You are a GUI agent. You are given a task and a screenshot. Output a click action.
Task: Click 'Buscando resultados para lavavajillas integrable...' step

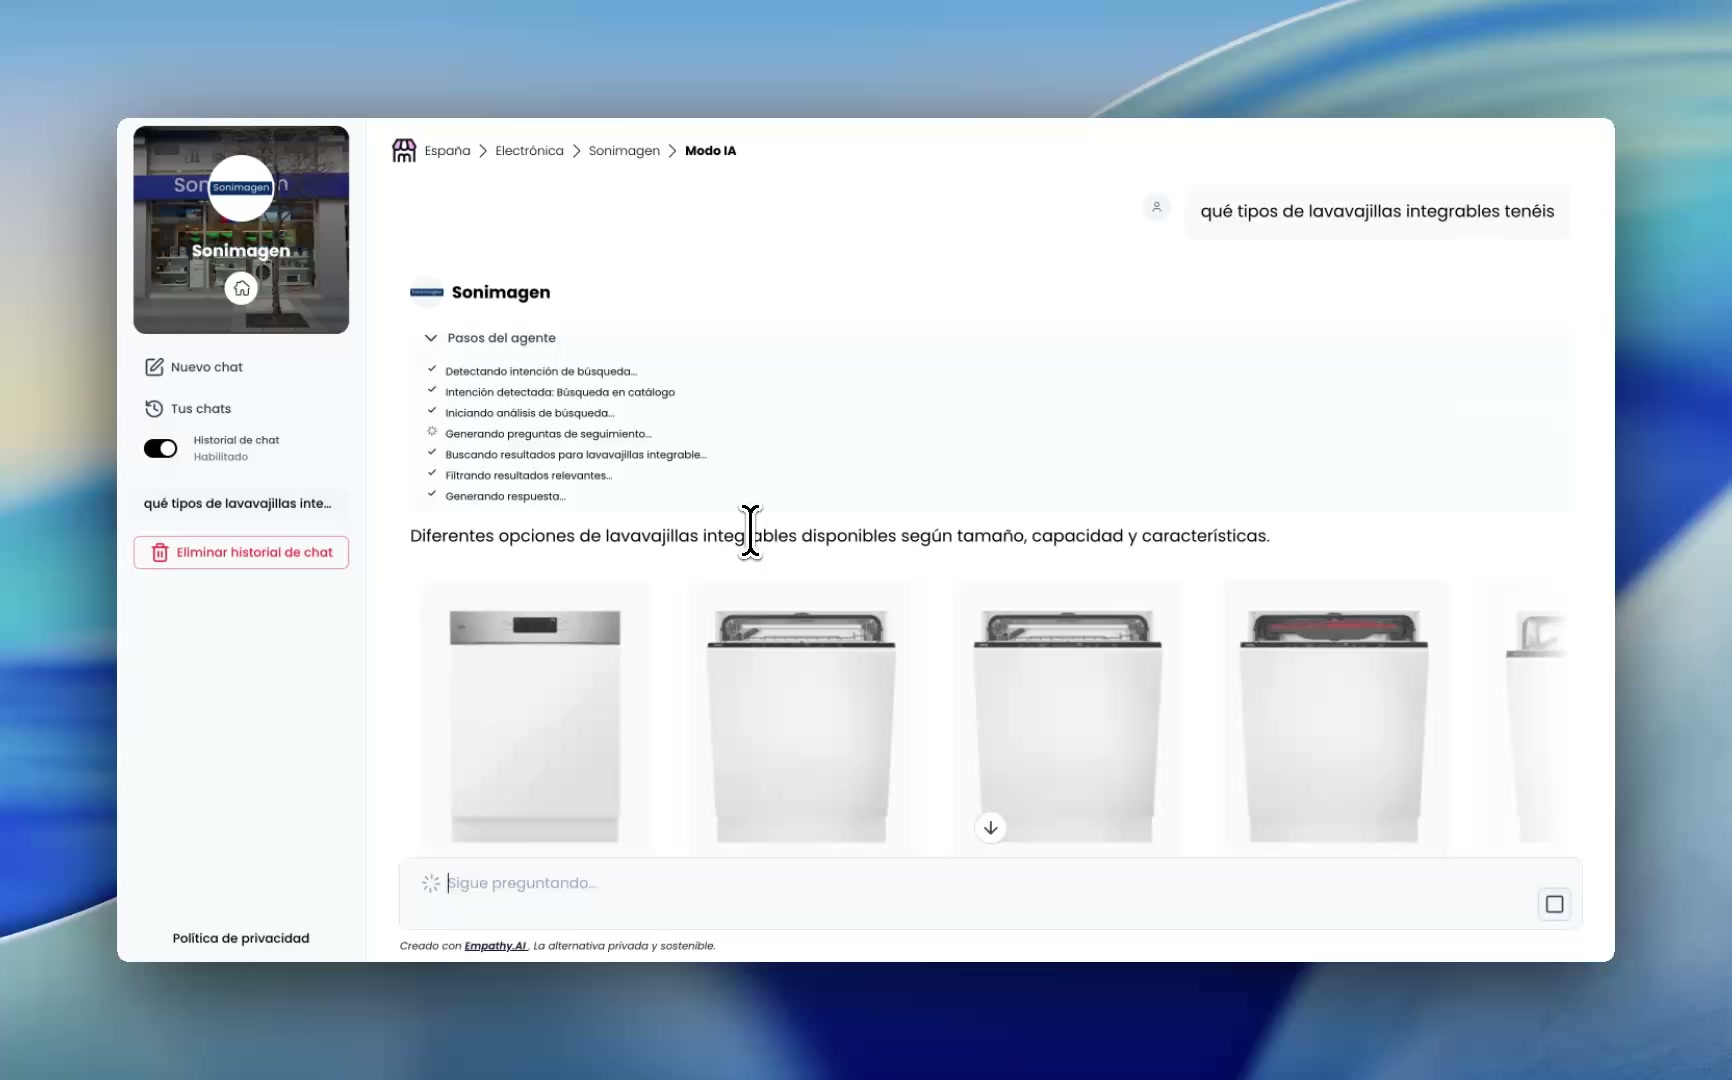tap(576, 455)
